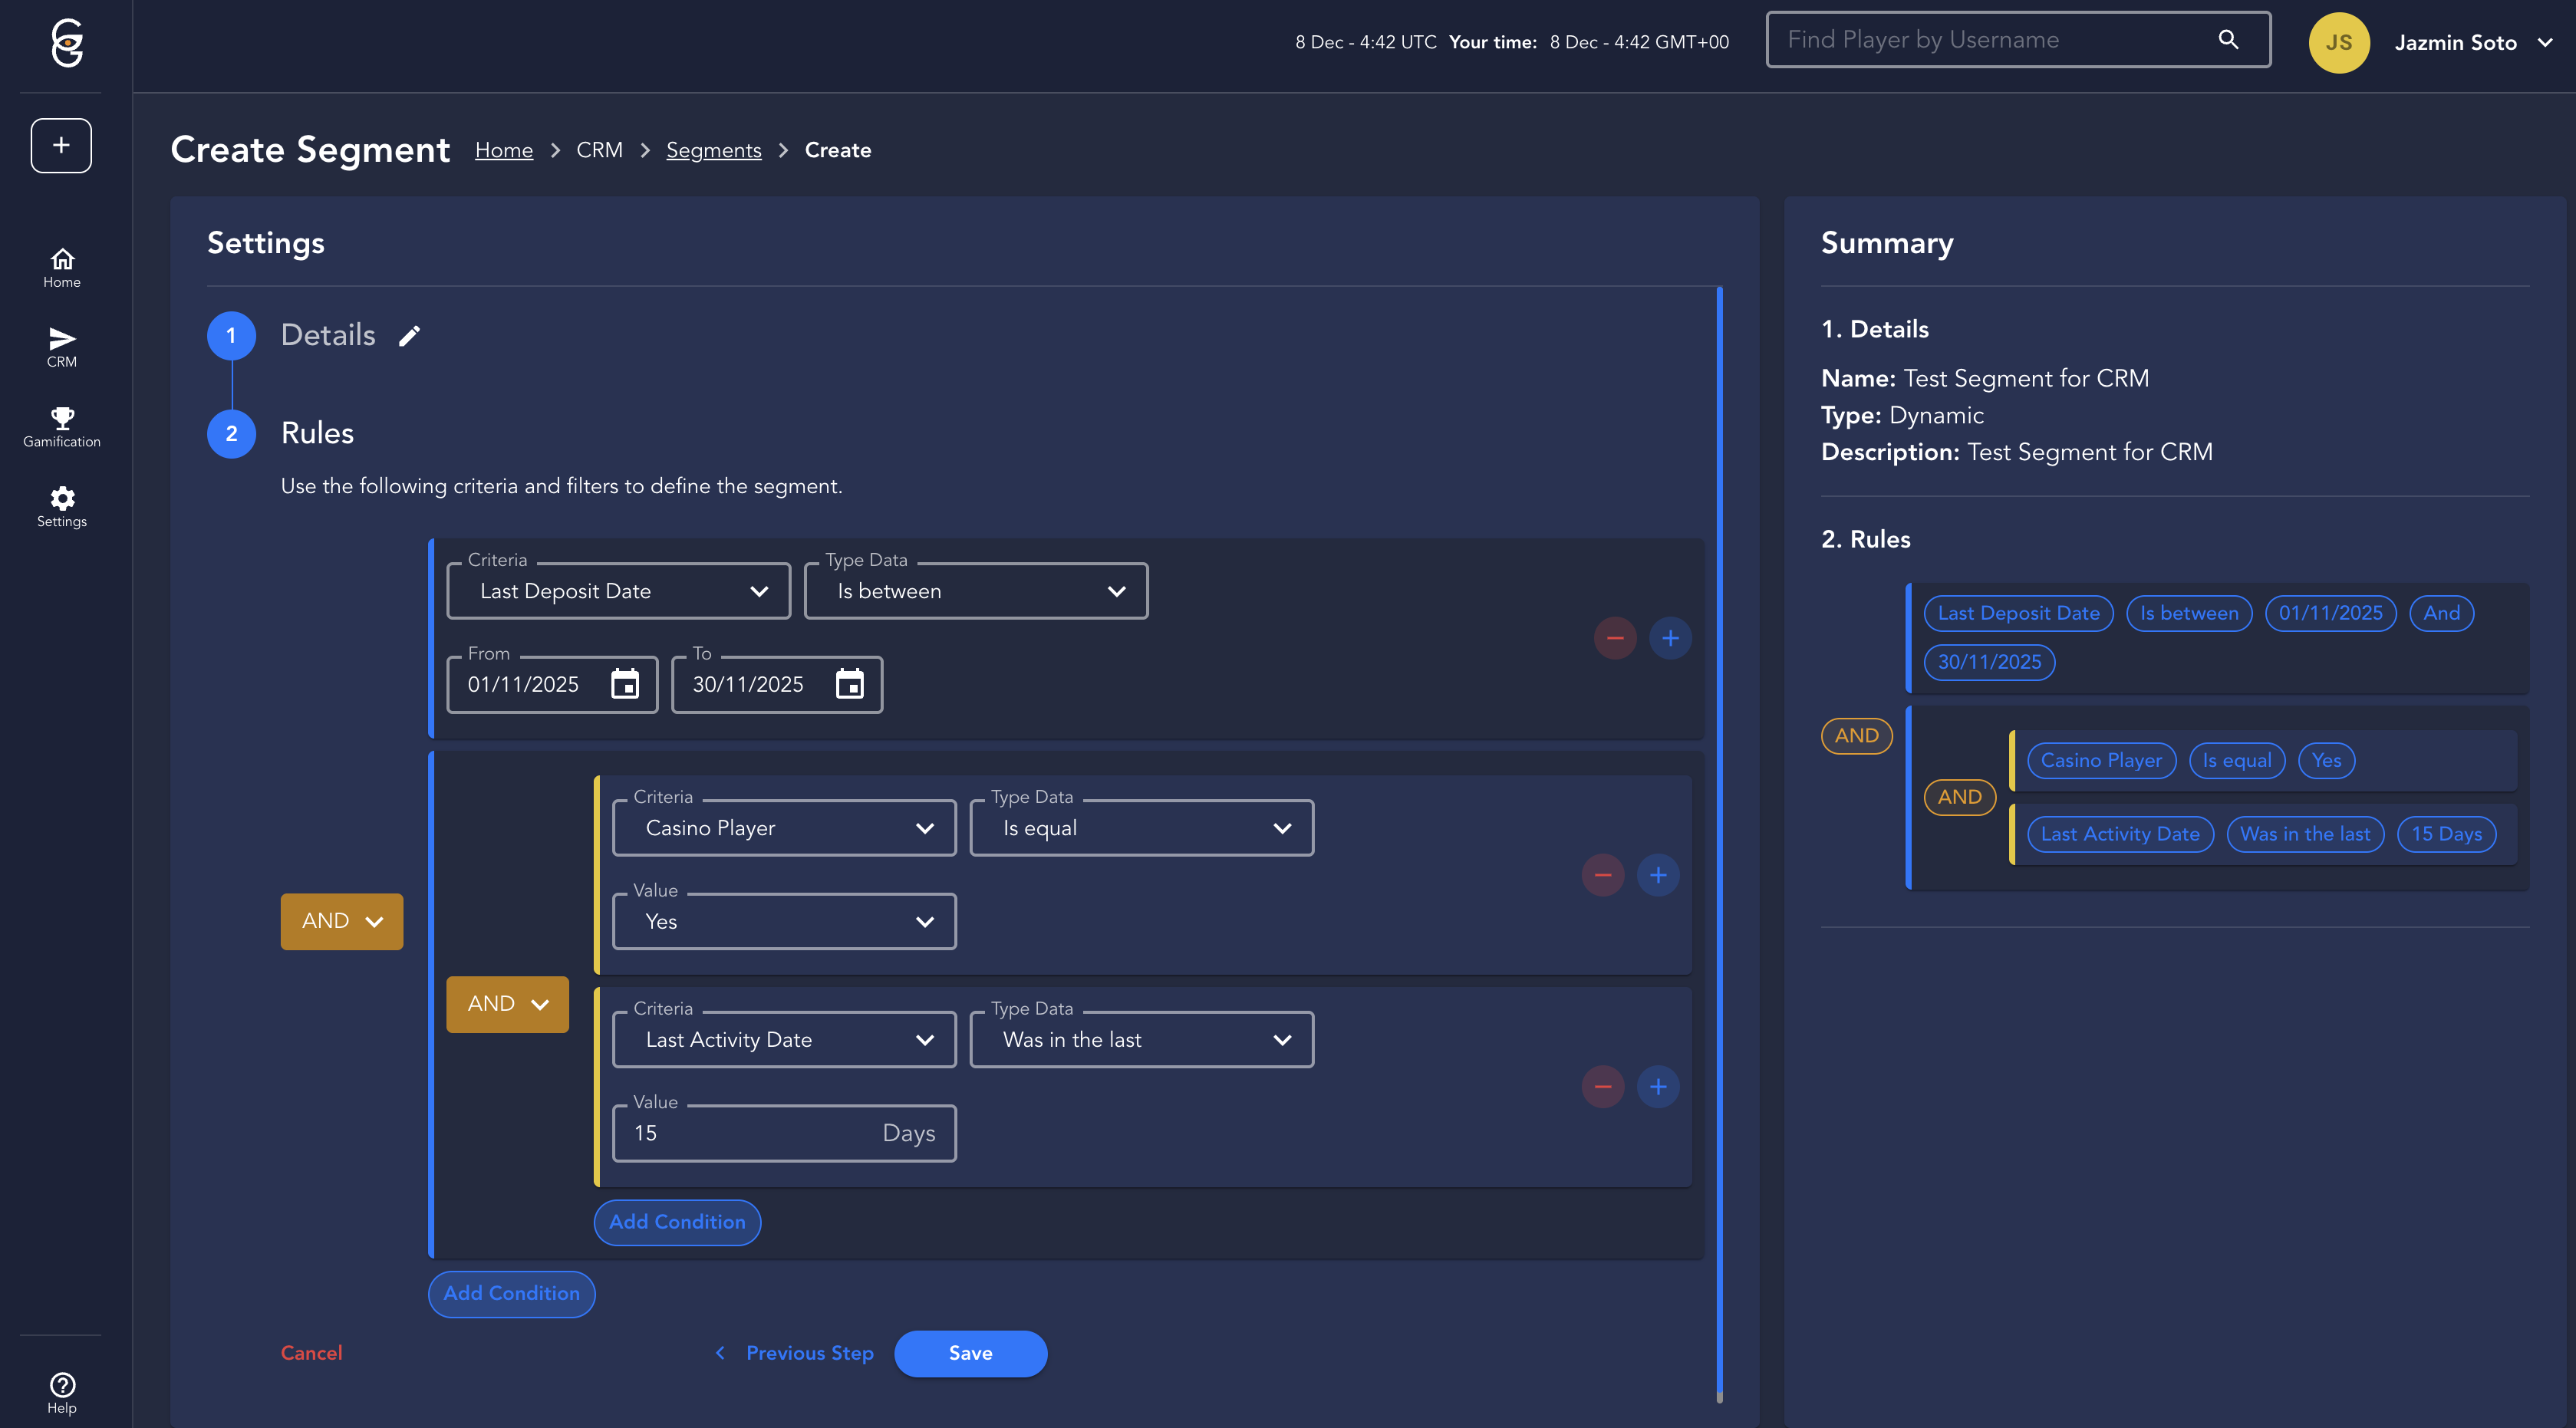Change the Is between type data dropdown
The width and height of the screenshot is (2576, 1428).
pos(975,591)
